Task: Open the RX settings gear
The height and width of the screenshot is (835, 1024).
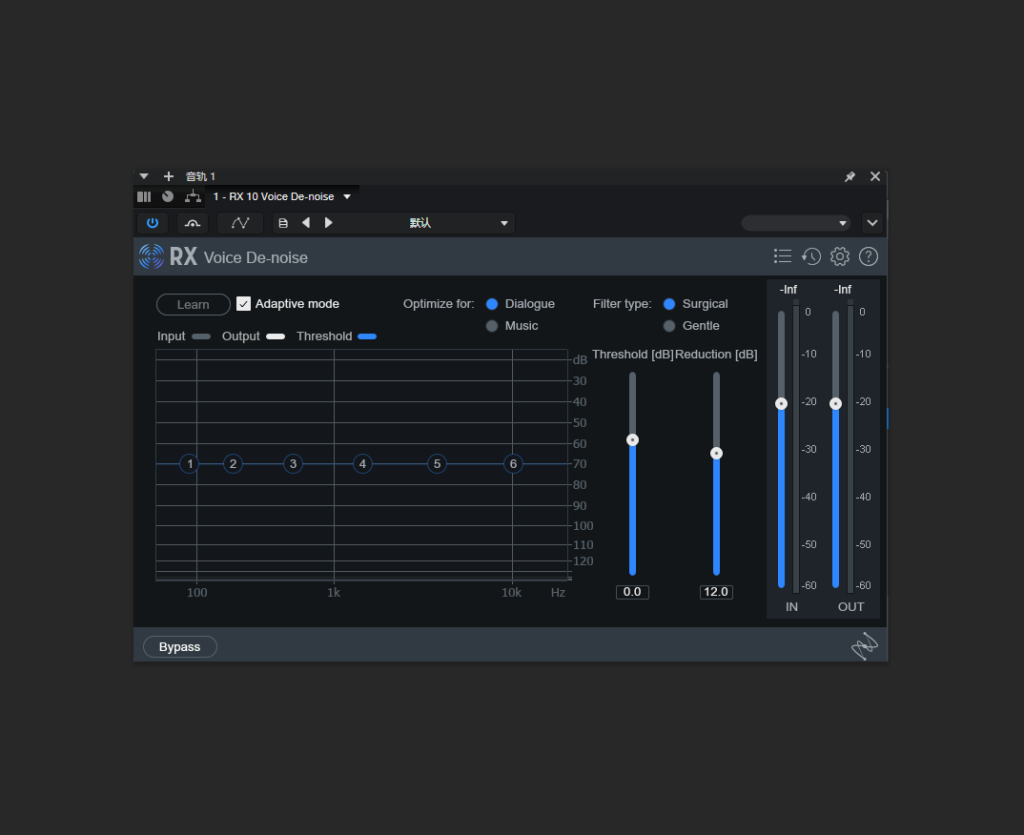Action: pyautogui.click(x=840, y=257)
